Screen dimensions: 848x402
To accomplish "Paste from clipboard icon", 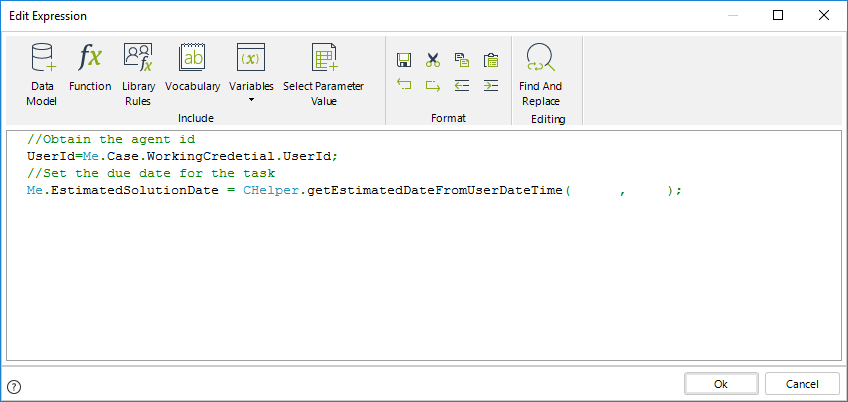I will (490, 60).
